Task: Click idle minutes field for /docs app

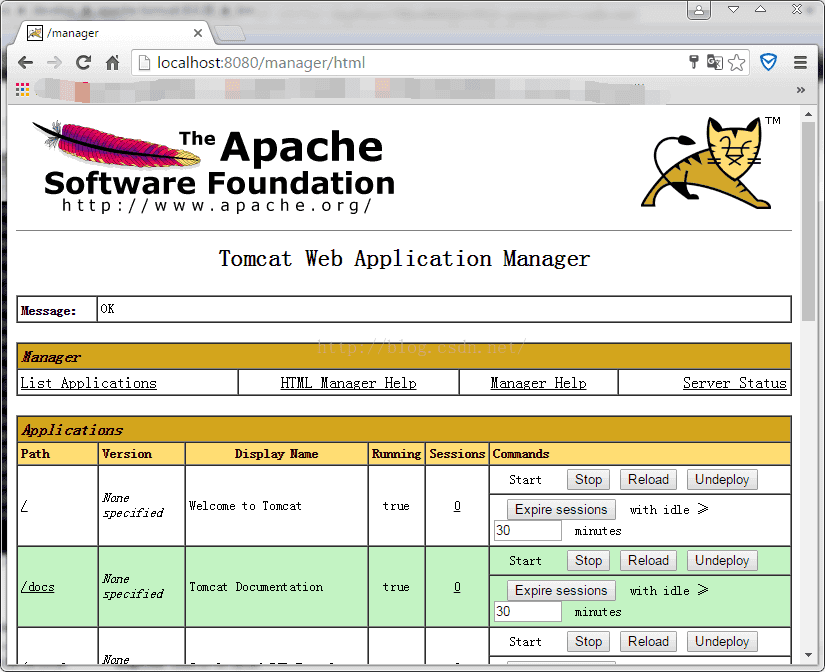Action: [x=527, y=611]
